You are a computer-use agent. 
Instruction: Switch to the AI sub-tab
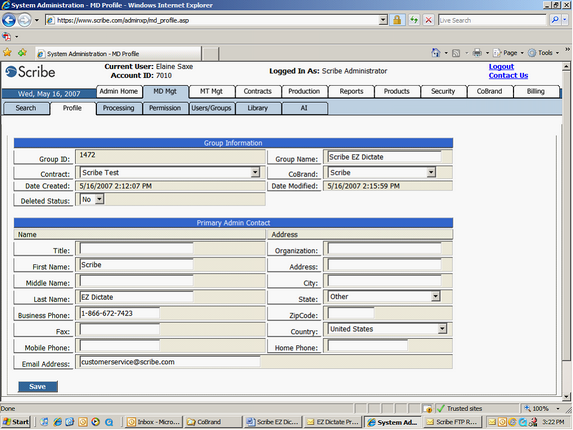[304, 108]
